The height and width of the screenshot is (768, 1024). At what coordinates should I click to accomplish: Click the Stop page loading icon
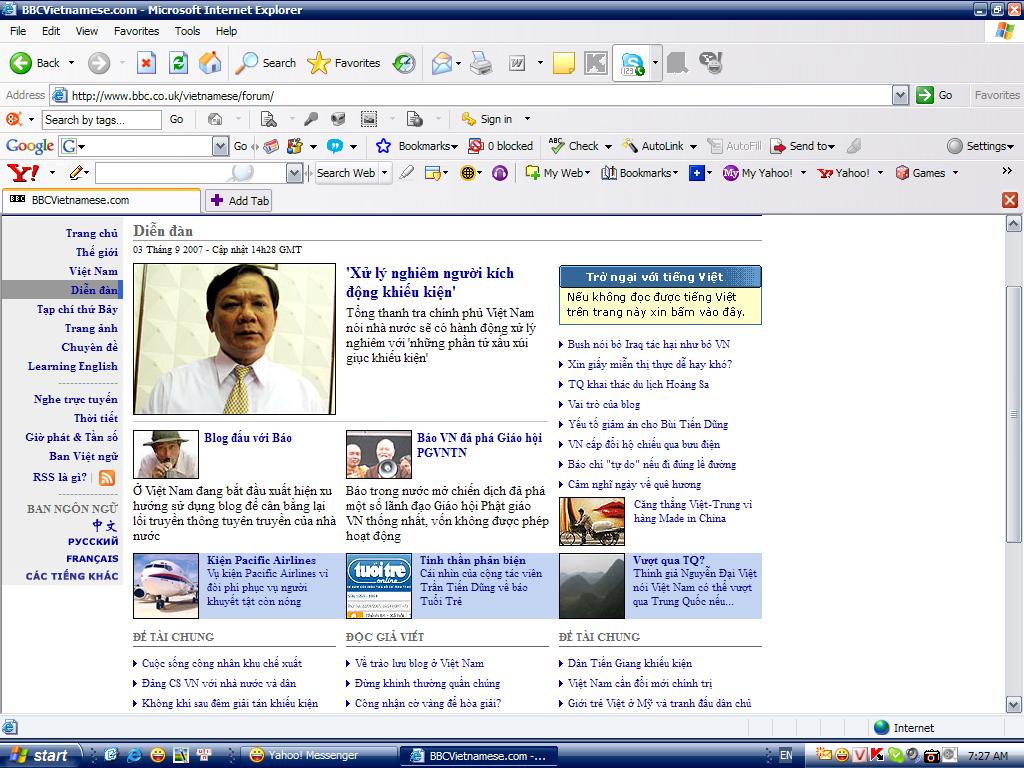146,63
